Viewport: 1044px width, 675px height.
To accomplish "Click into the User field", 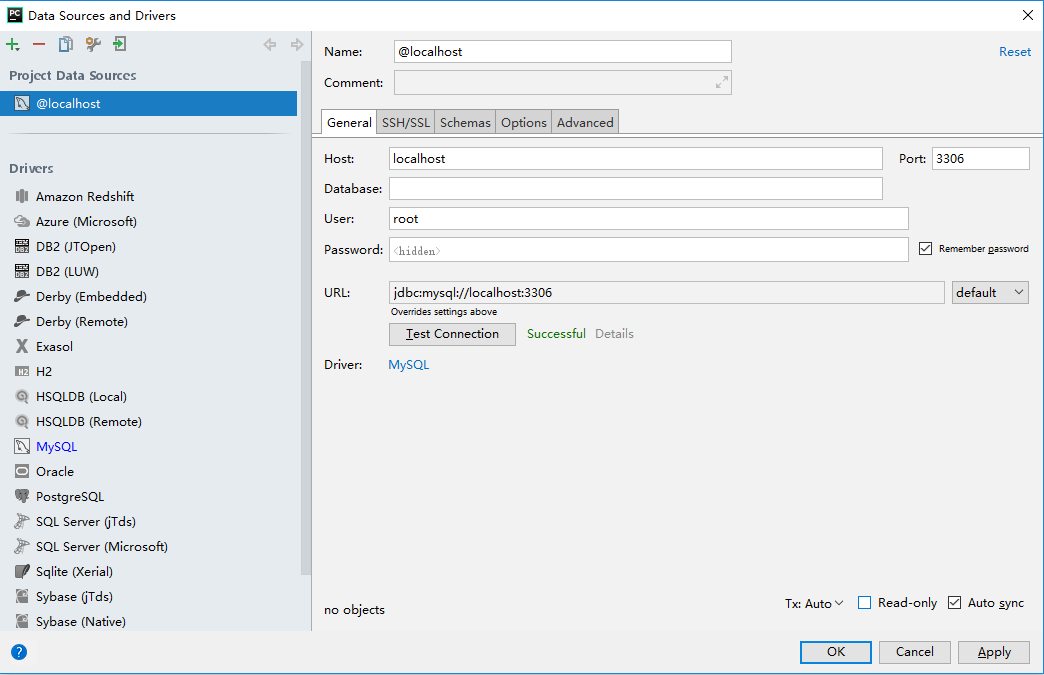I will point(649,218).
